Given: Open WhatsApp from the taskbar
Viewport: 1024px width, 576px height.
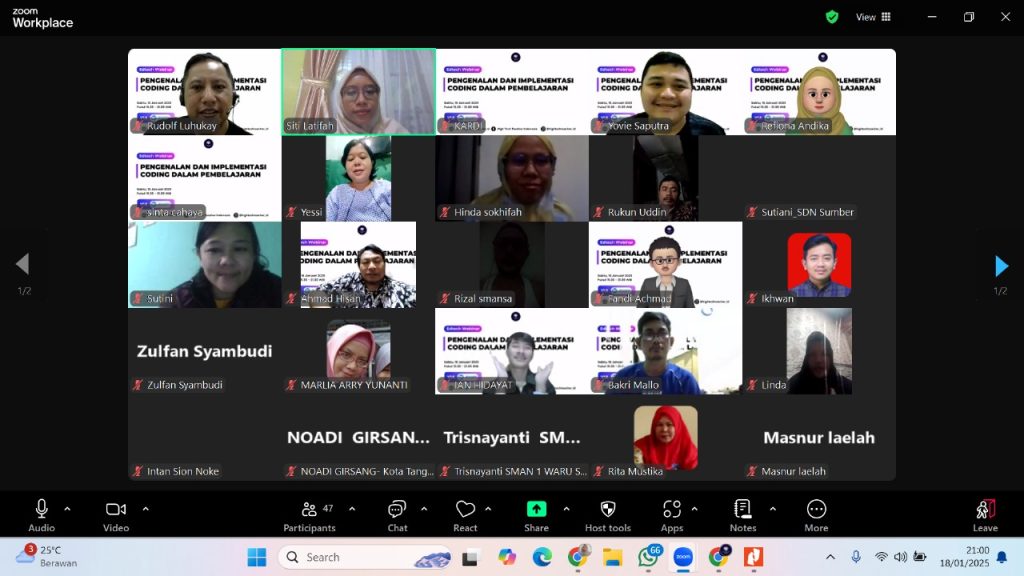Looking at the screenshot, I should point(648,557).
